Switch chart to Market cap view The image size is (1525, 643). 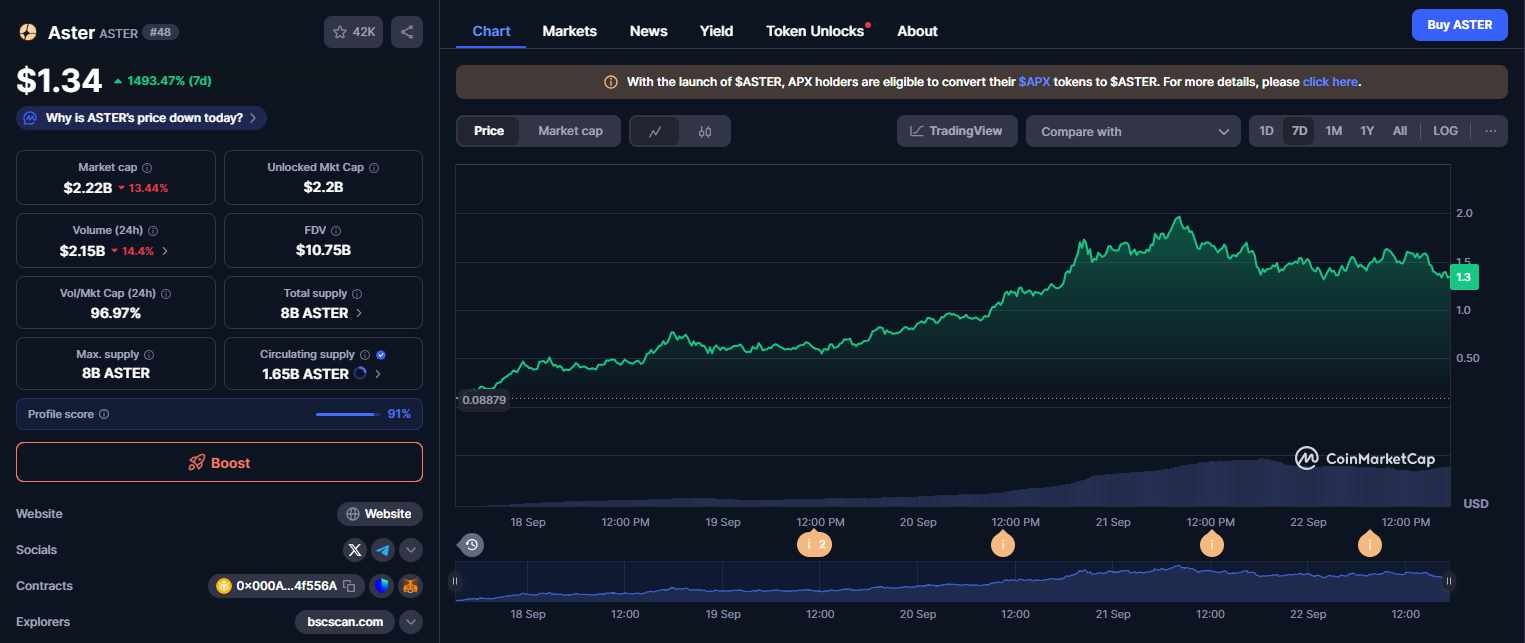pos(570,131)
